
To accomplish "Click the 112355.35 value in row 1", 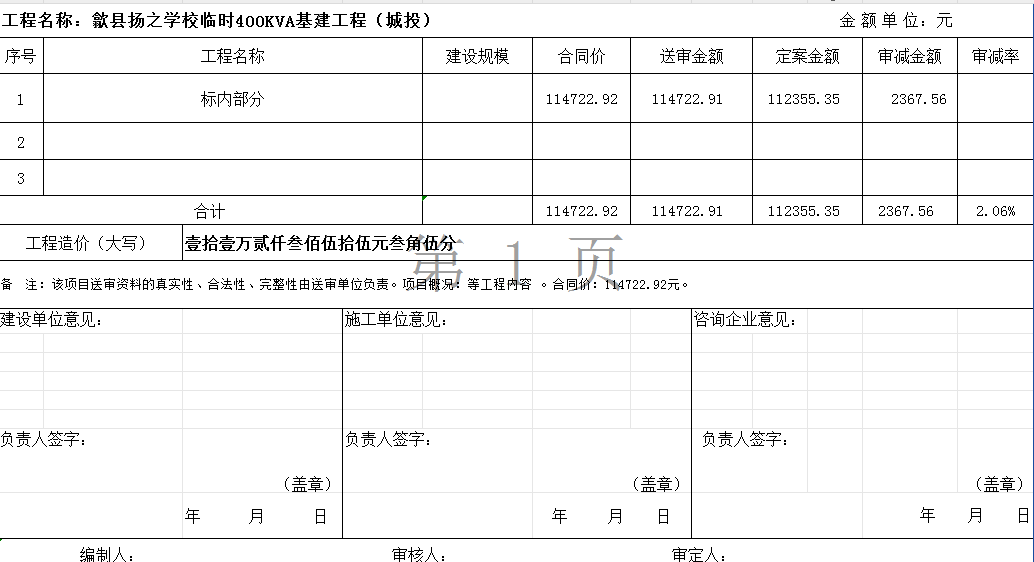I will pos(804,99).
